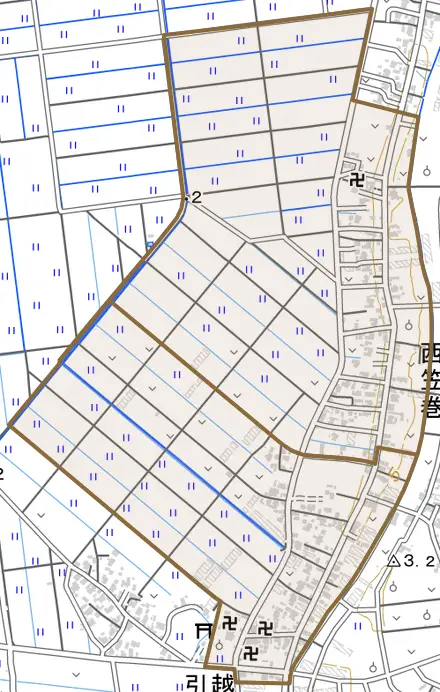Click the contour label 10 near the eastern boundary
This screenshot has height=692, width=440.
[x=395, y=474]
